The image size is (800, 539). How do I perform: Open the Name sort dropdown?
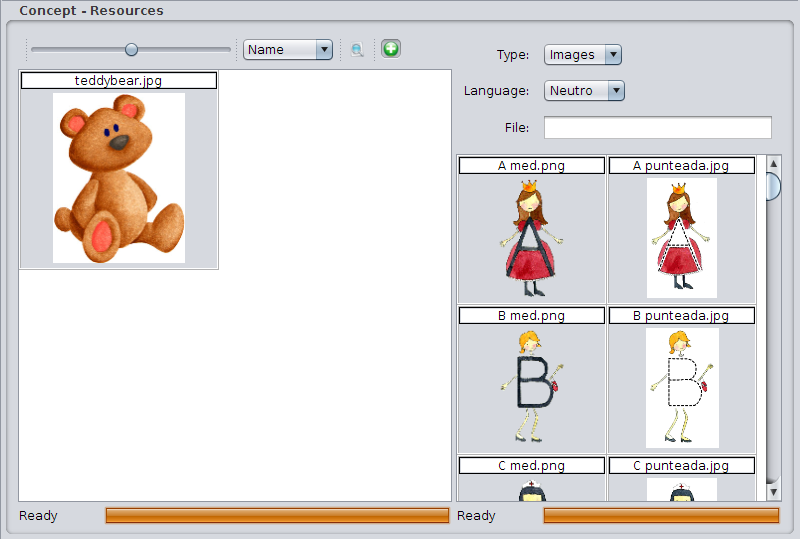coord(288,50)
